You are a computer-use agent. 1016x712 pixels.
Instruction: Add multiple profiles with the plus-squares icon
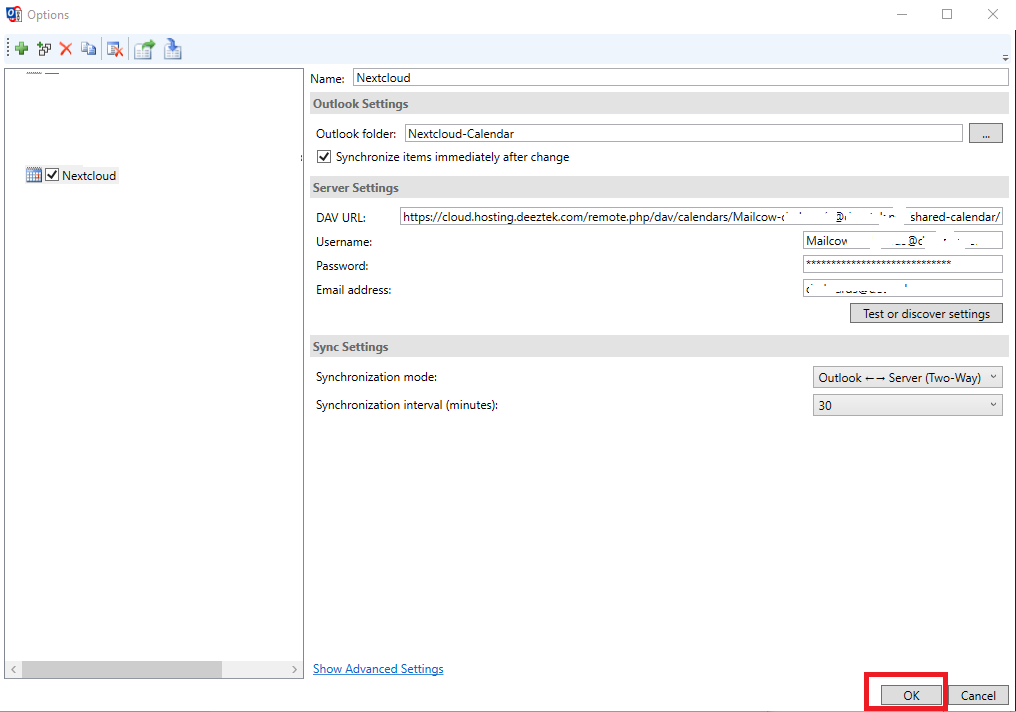pos(44,49)
